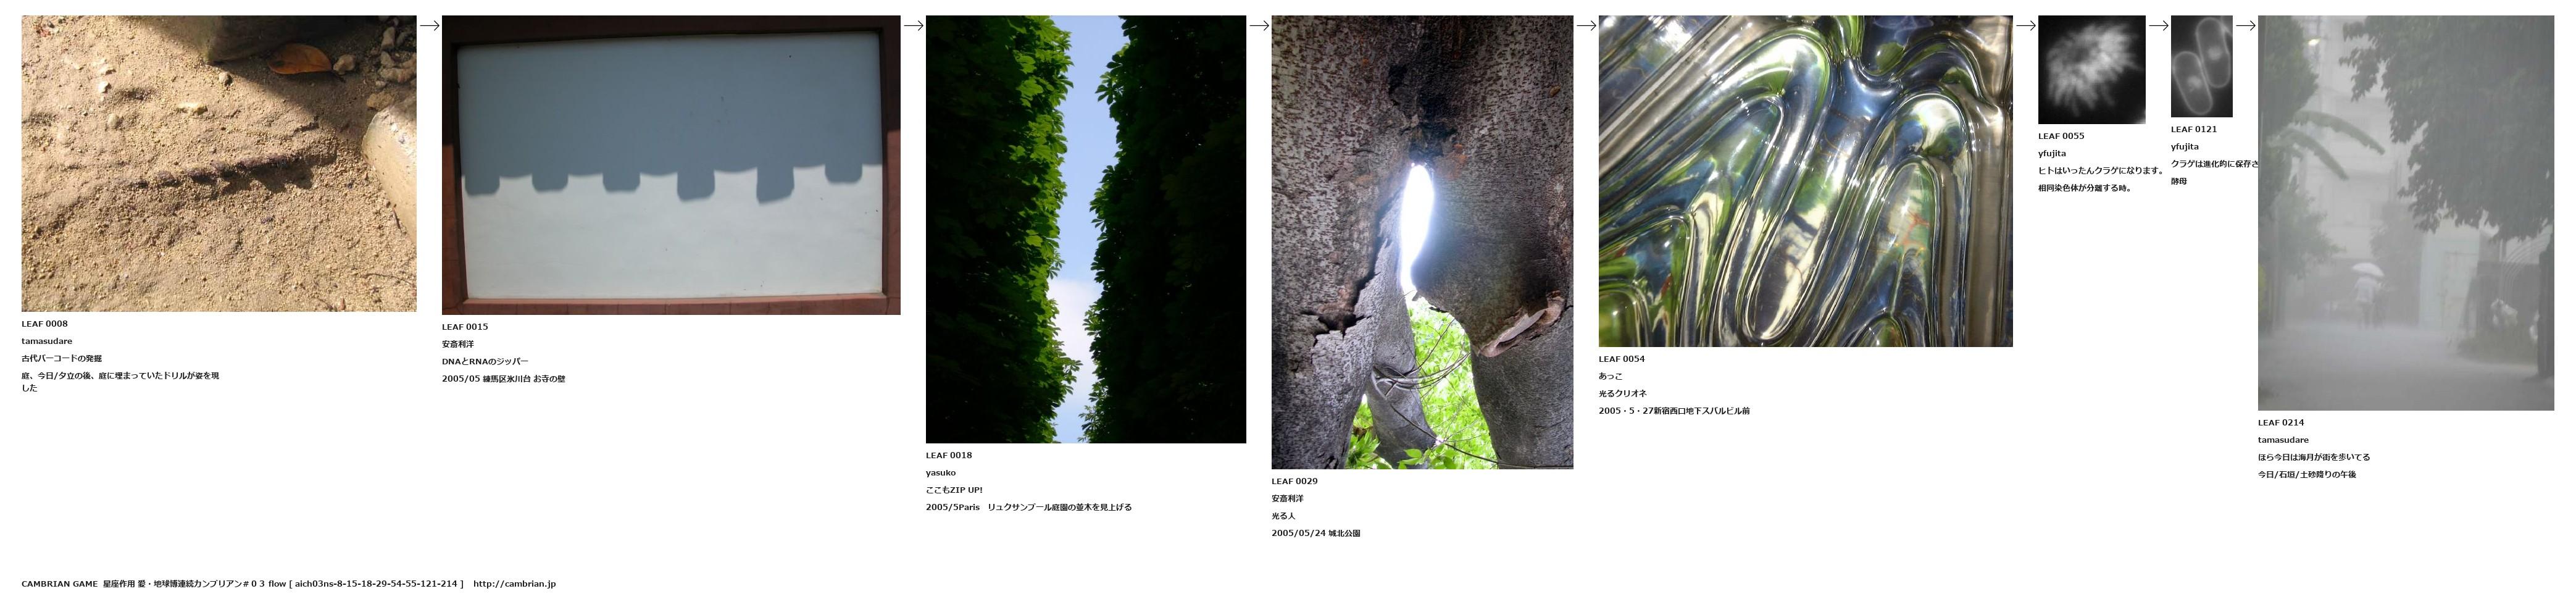2576x599 pixels.
Task: Click arrow between LEAF 0015 and 0018
Action: click(914, 26)
